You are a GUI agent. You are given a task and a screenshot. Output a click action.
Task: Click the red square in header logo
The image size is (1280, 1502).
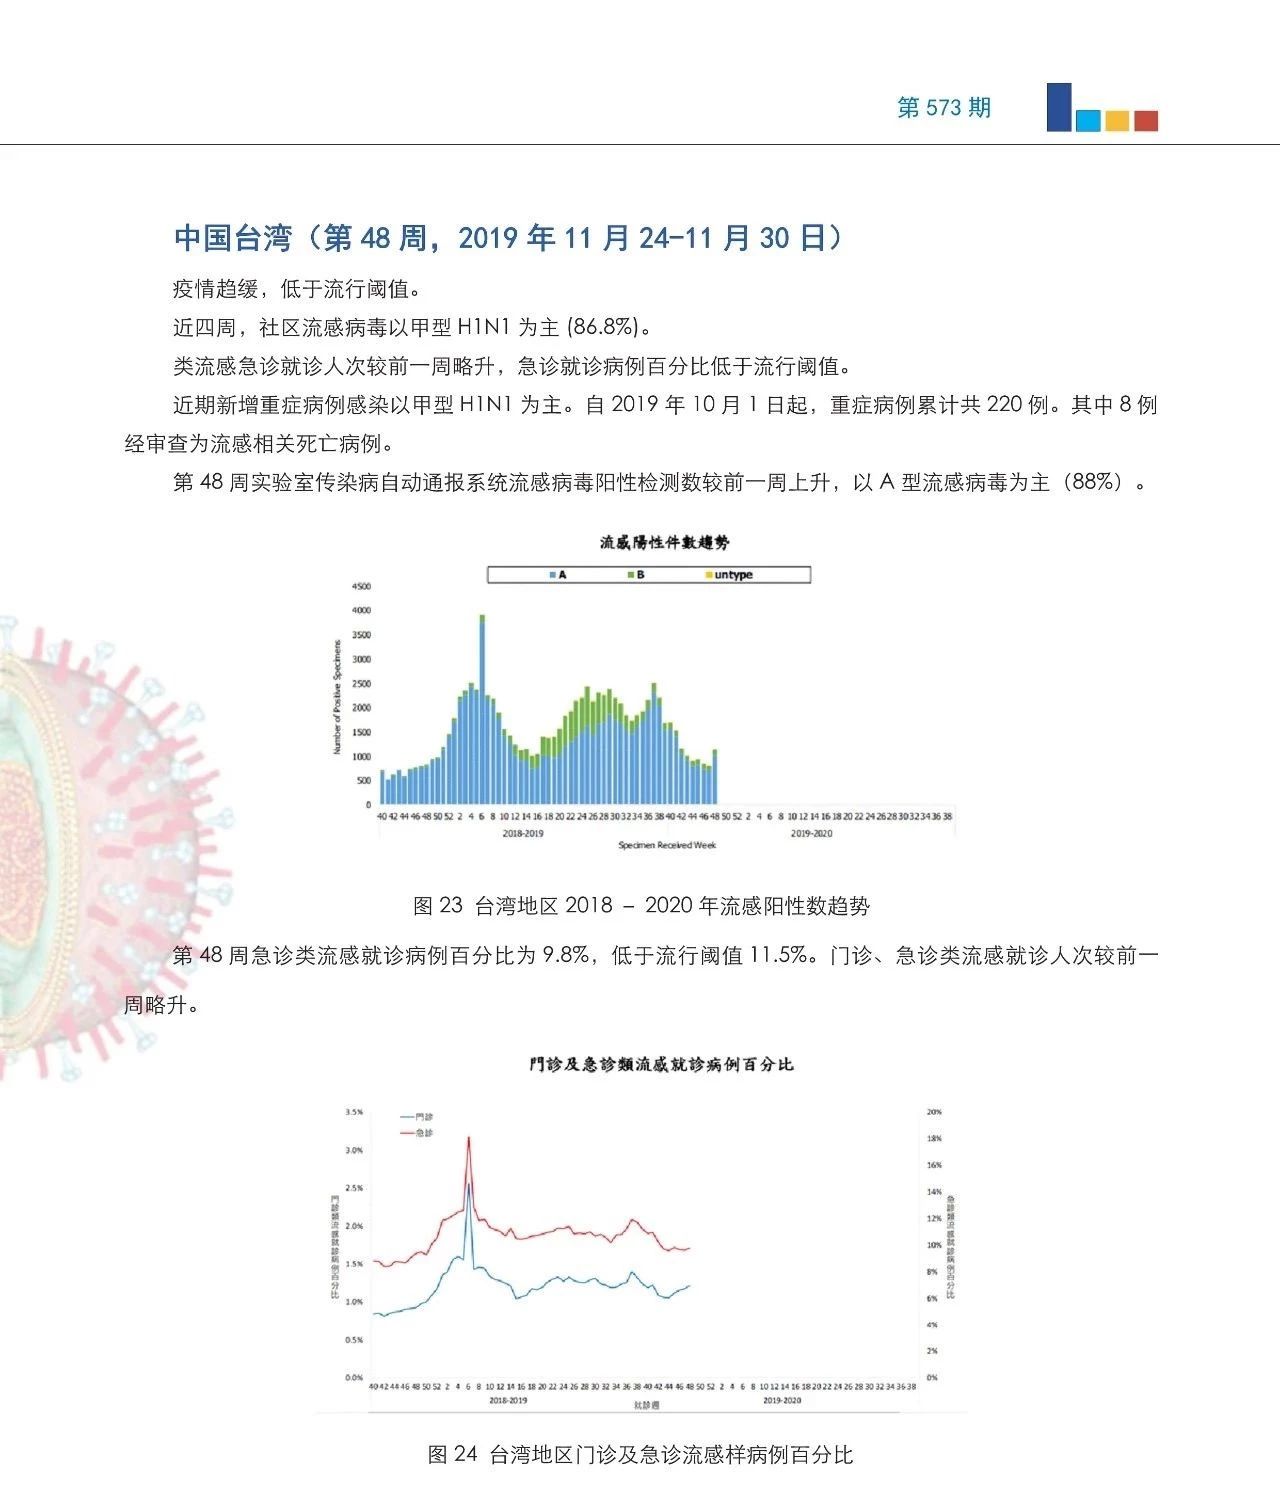pos(1146,121)
